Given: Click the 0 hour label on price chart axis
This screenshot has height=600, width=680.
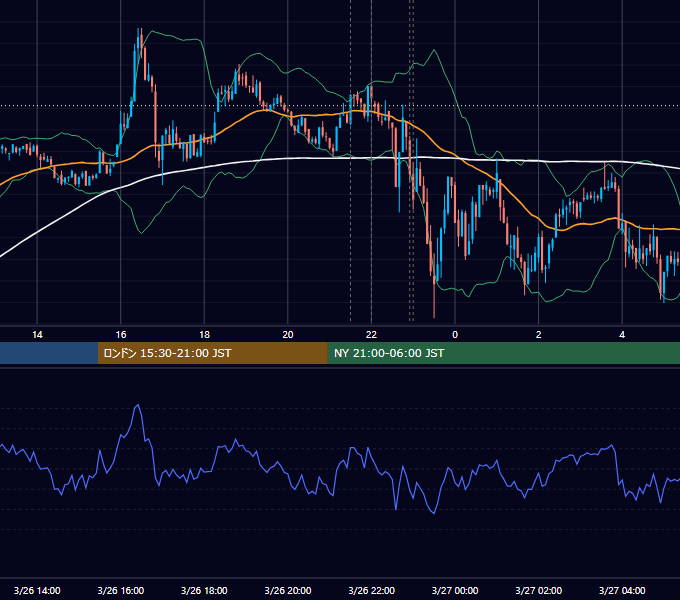Looking at the screenshot, I should [x=455, y=335].
